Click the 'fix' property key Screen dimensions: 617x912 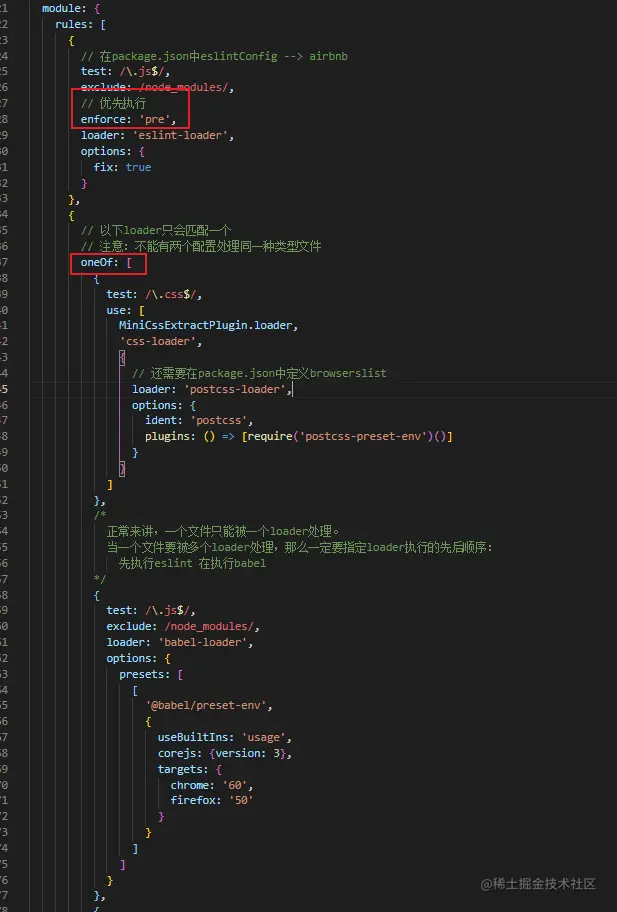click(x=105, y=168)
